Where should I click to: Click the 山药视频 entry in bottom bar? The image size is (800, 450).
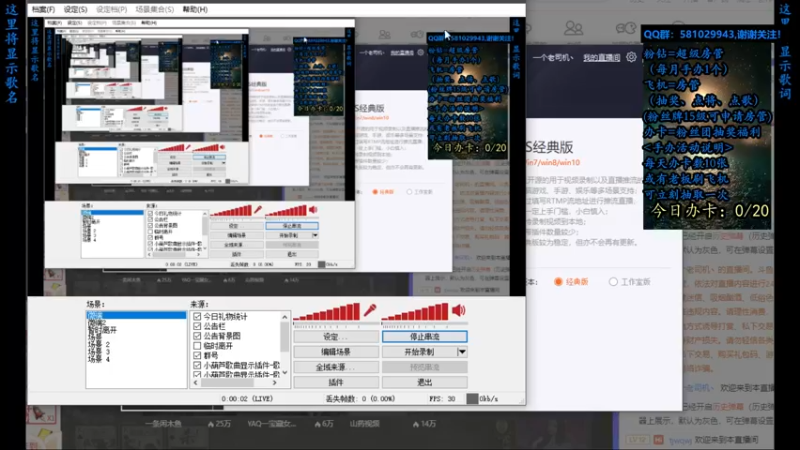pyautogui.click(x=364, y=423)
